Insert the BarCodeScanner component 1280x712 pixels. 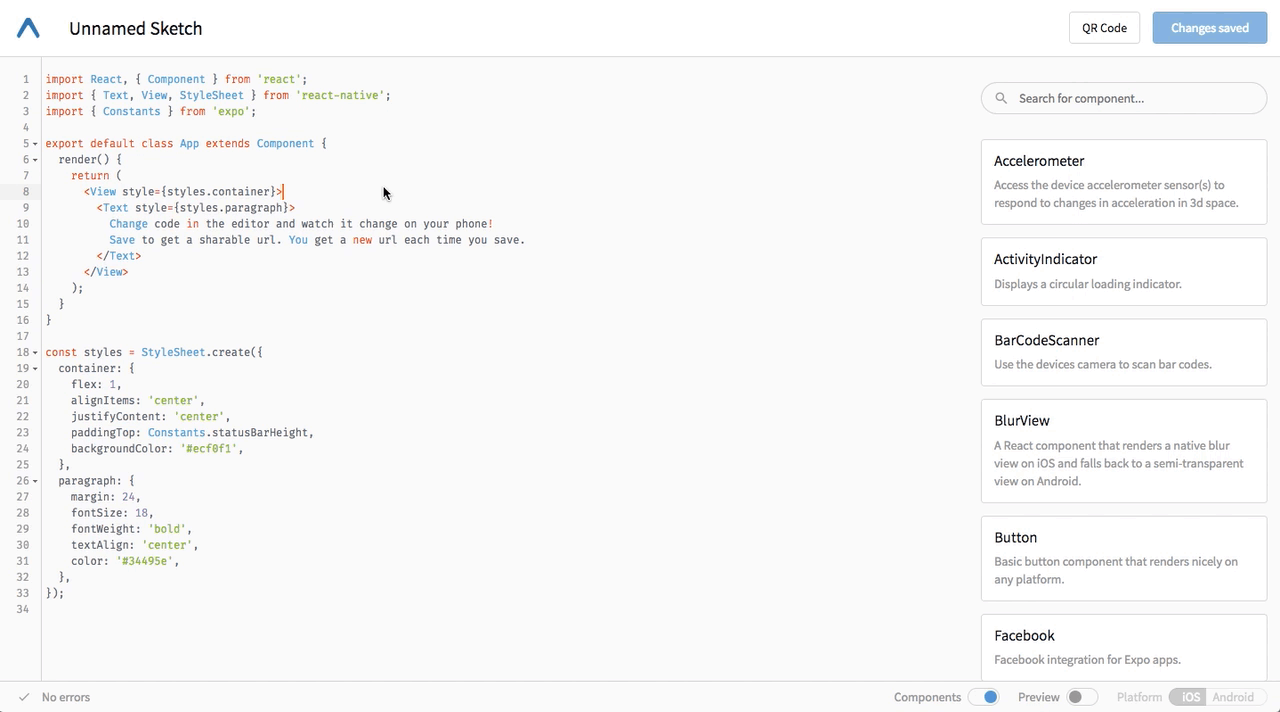click(1124, 352)
